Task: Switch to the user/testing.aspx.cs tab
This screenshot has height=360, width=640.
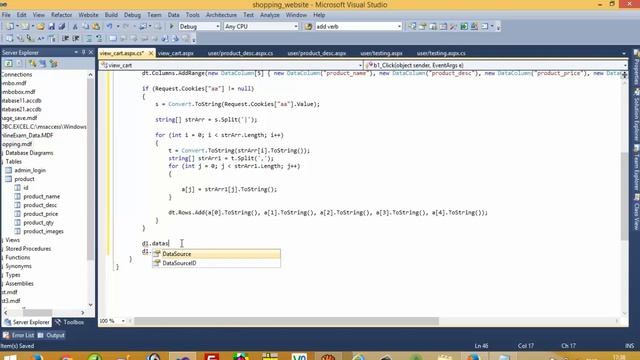Action: coord(441,53)
